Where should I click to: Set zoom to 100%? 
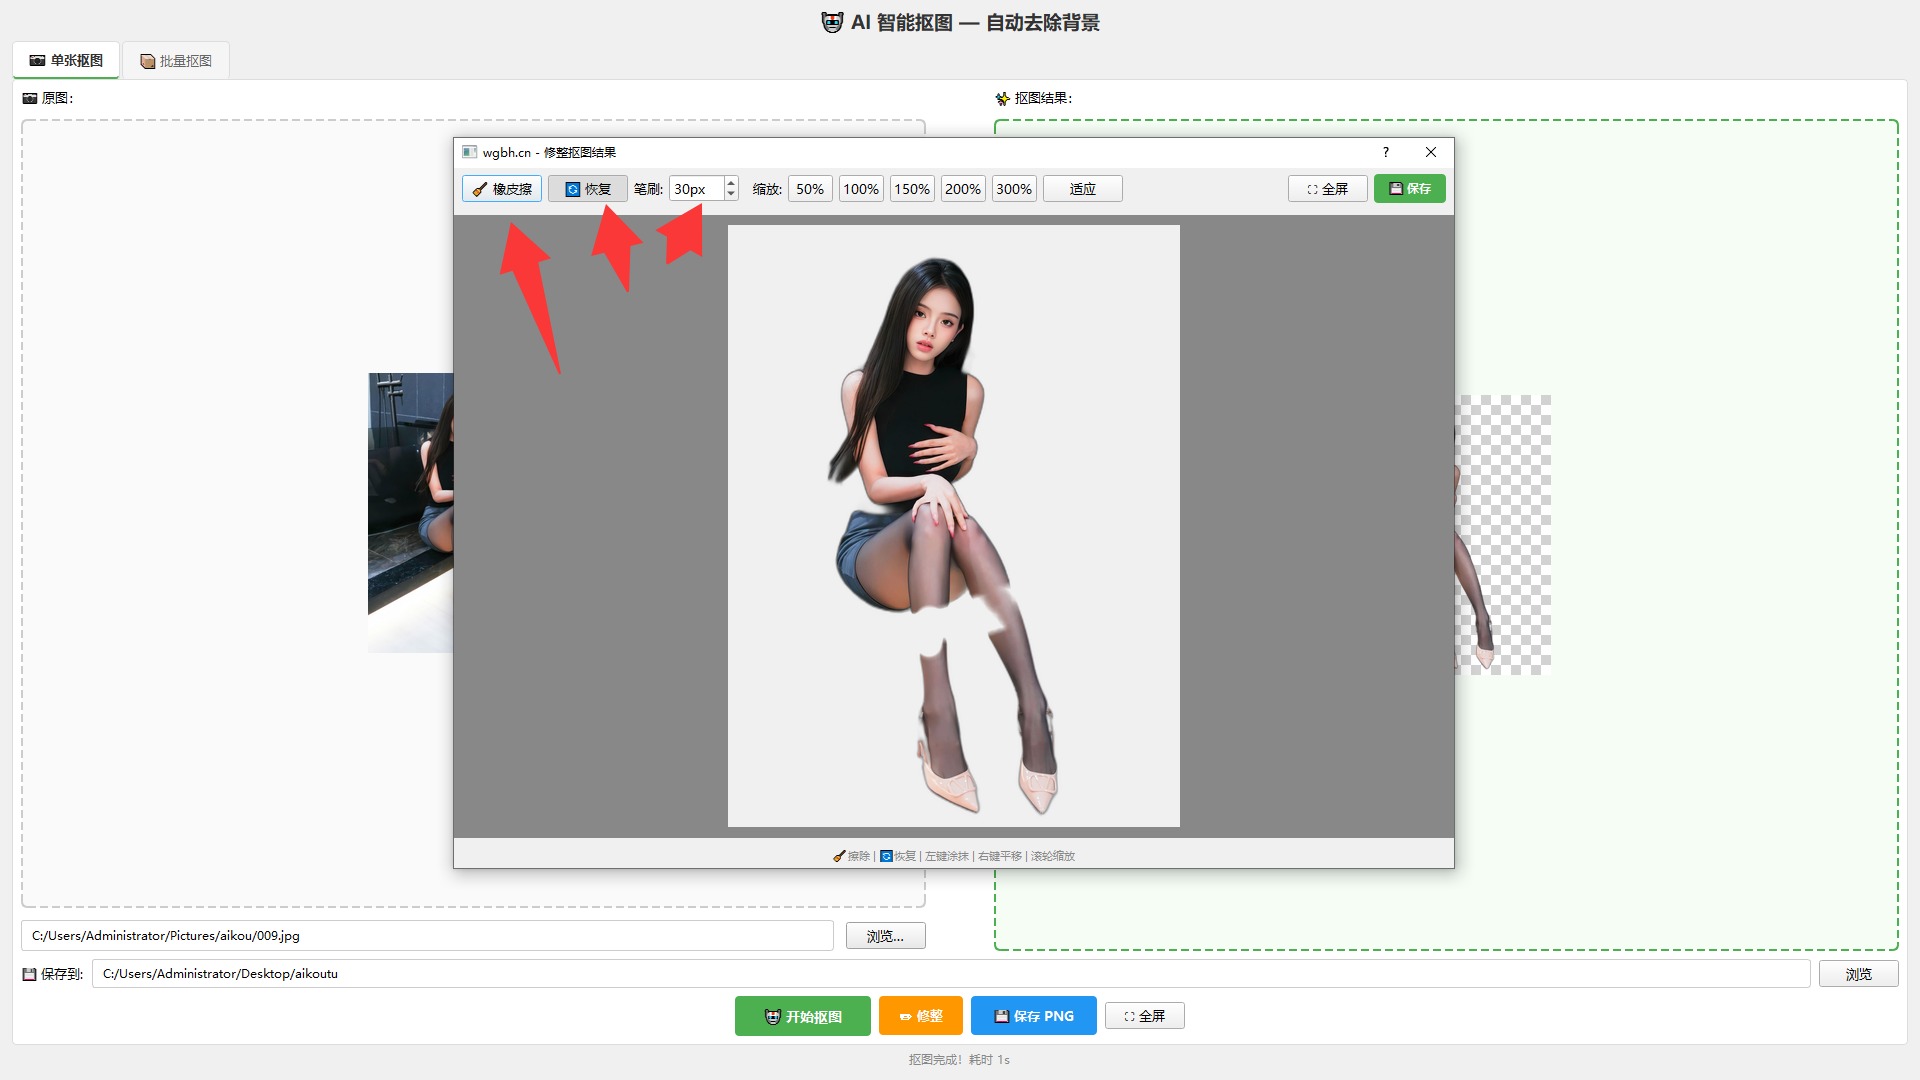pos(861,189)
